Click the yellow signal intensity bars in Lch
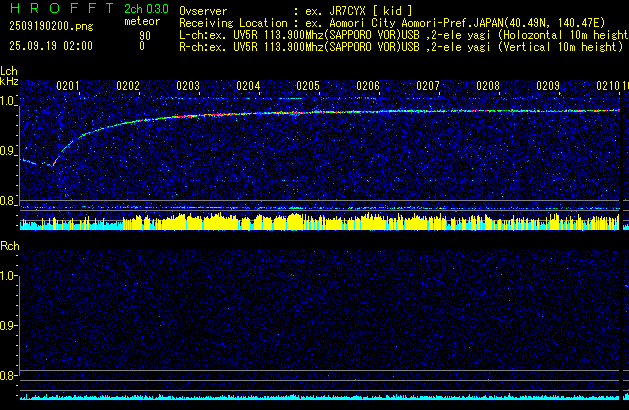Screen dimensions: 629x410 300,221
